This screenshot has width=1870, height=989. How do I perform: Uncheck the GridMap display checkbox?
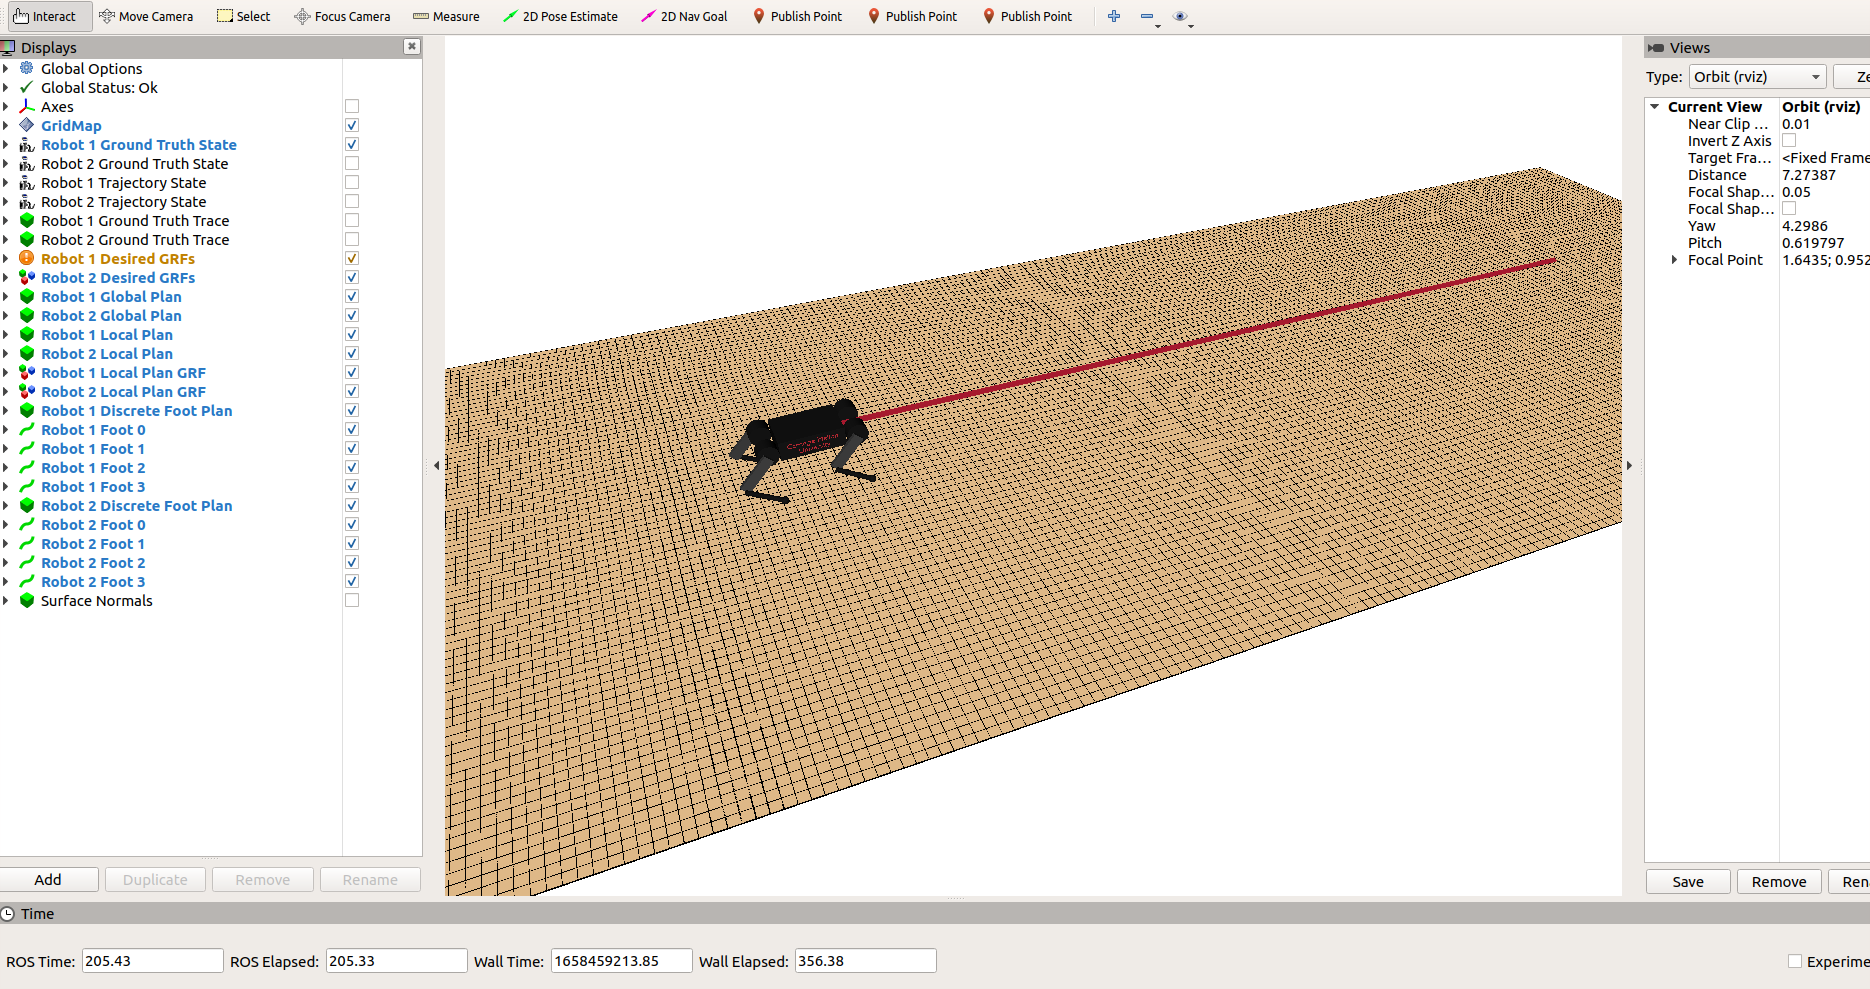352,125
